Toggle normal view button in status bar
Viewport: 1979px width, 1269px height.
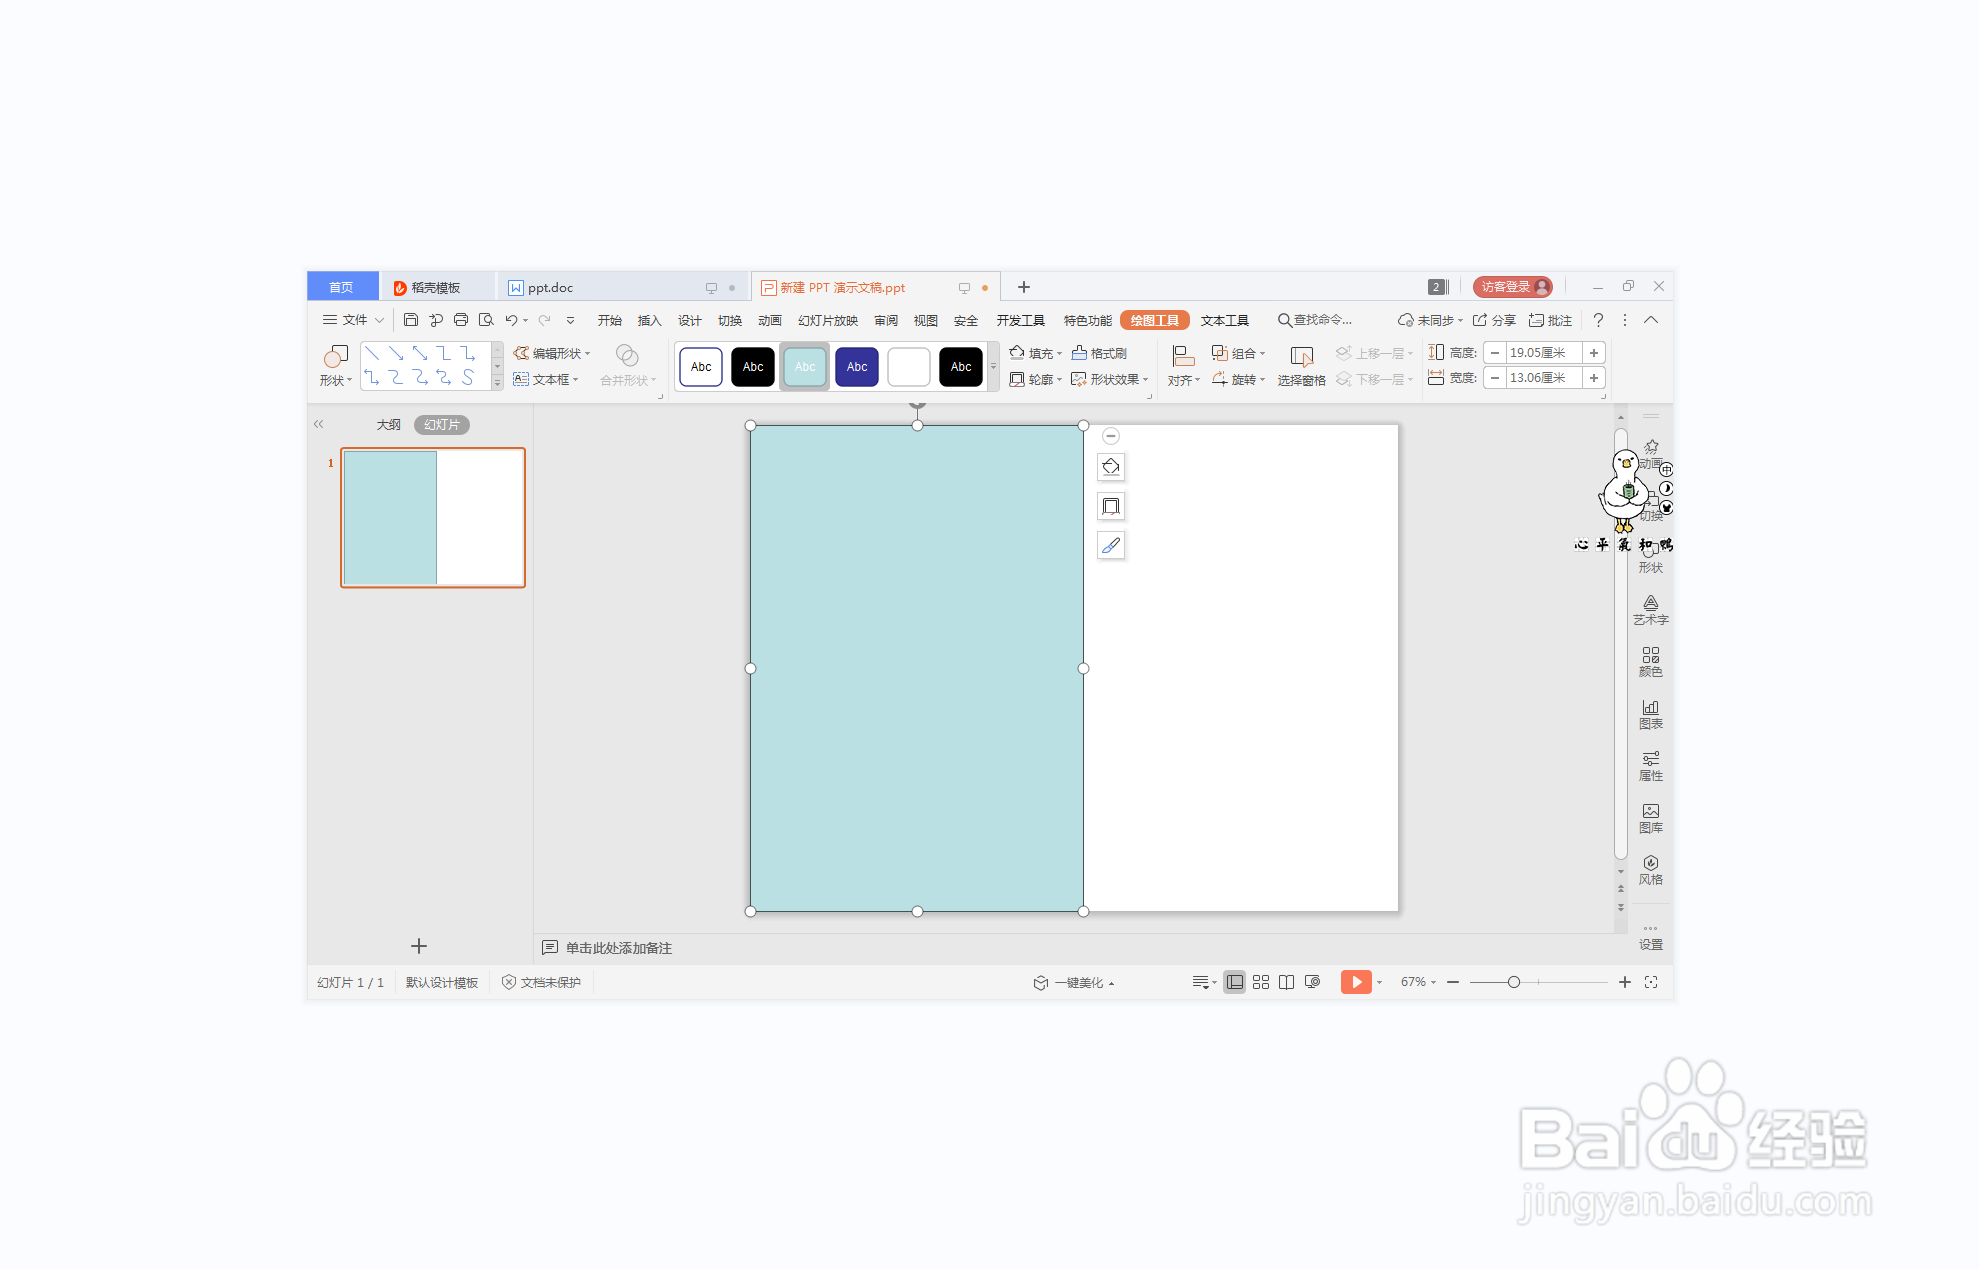(x=1235, y=982)
